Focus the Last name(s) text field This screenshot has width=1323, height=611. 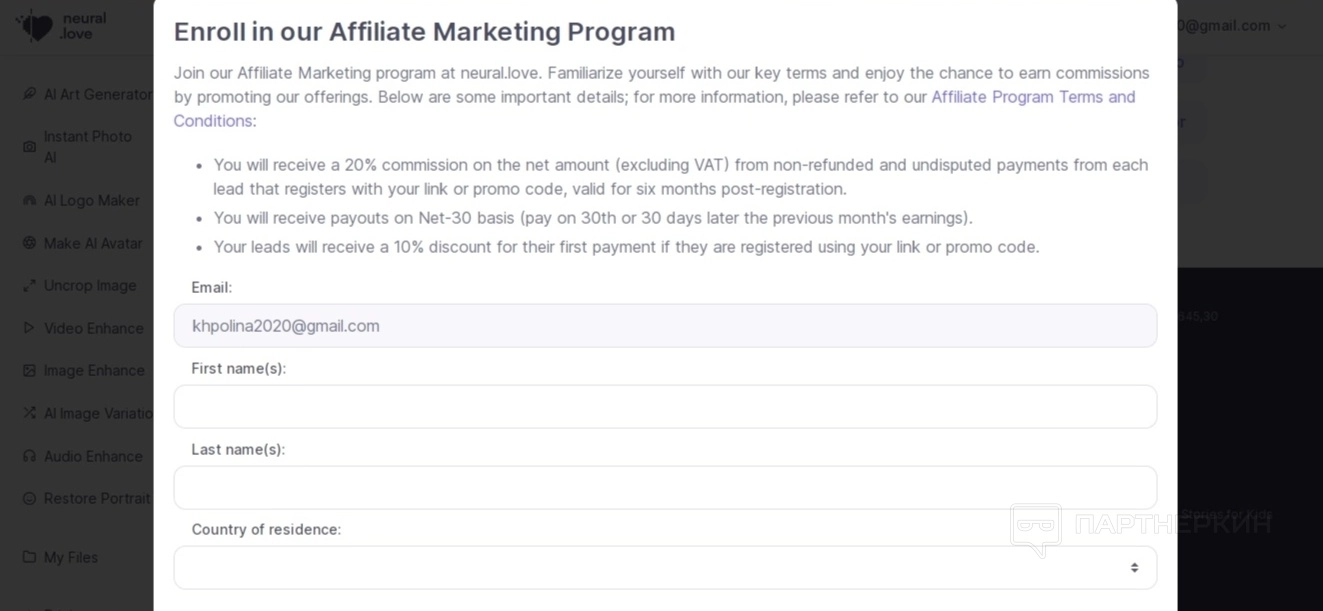pyautogui.click(x=664, y=488)
